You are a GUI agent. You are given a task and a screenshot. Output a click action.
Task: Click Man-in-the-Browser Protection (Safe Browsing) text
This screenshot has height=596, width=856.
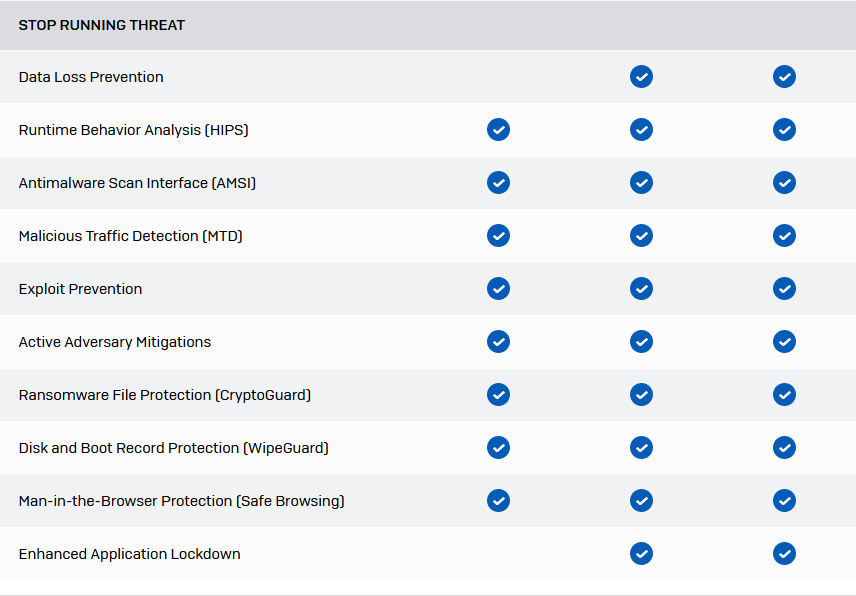(x=182, y=500)
